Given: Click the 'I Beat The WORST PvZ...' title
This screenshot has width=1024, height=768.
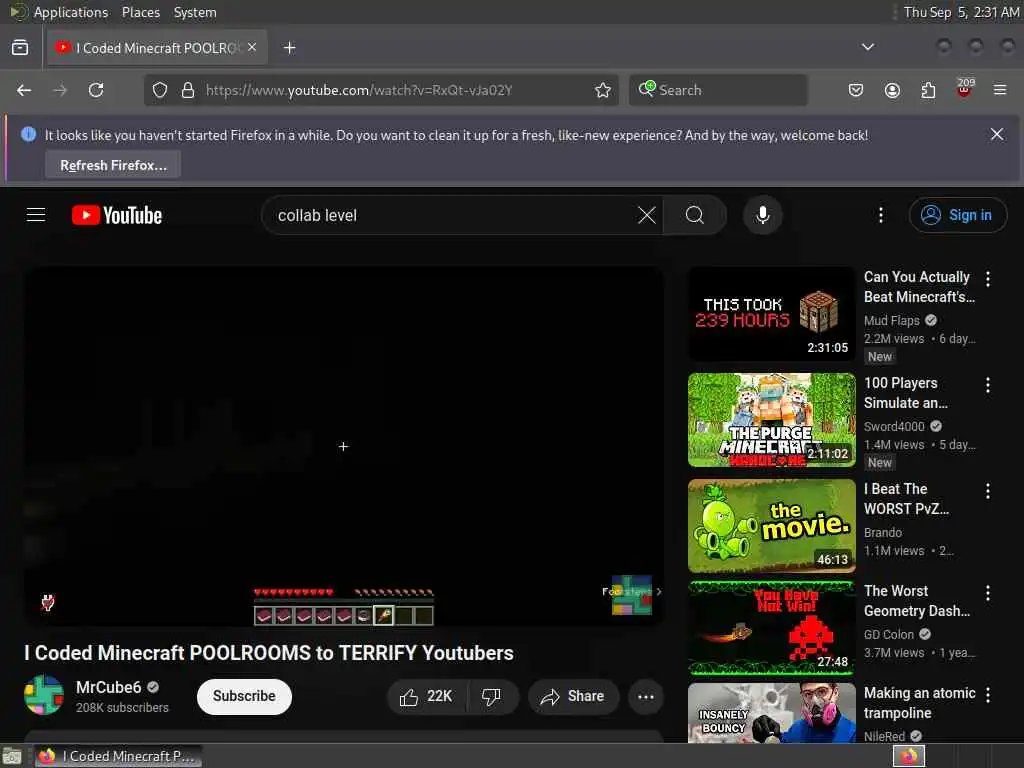Looking at the screenshot, I should pyautogui.click(x=906, y=499).
